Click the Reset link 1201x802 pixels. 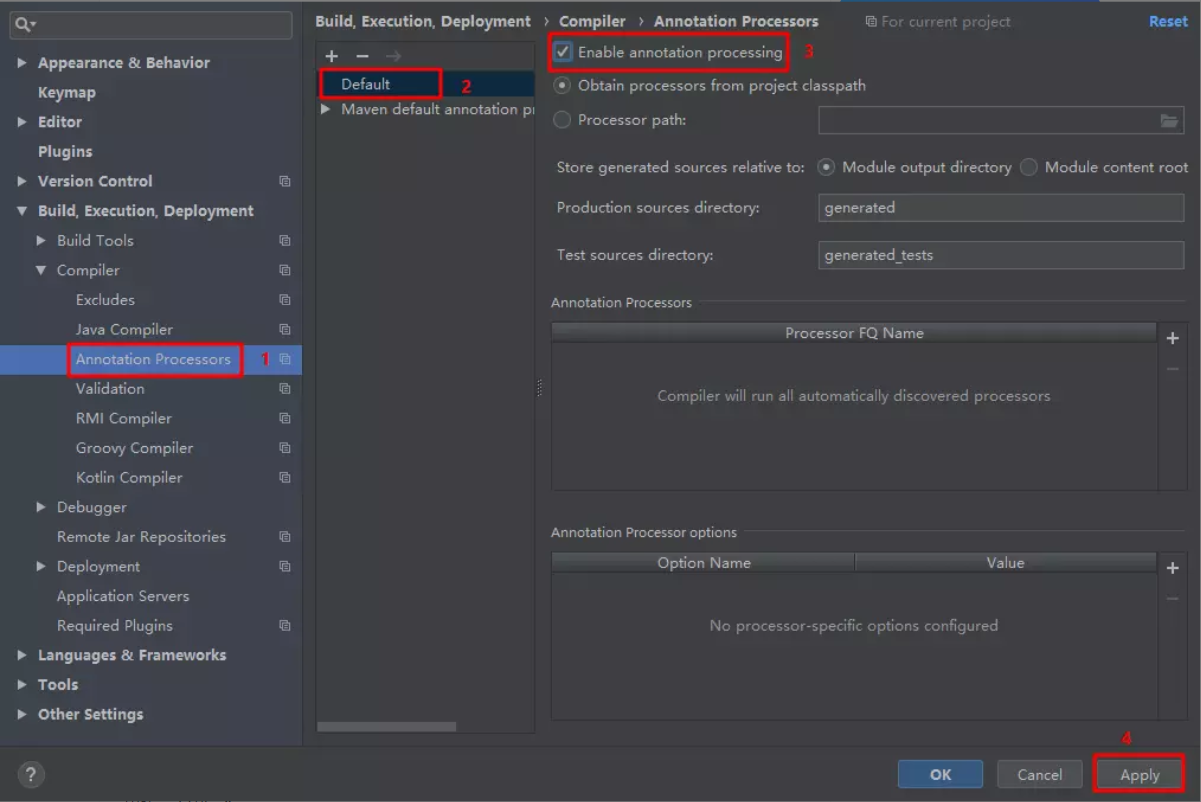1168,21
